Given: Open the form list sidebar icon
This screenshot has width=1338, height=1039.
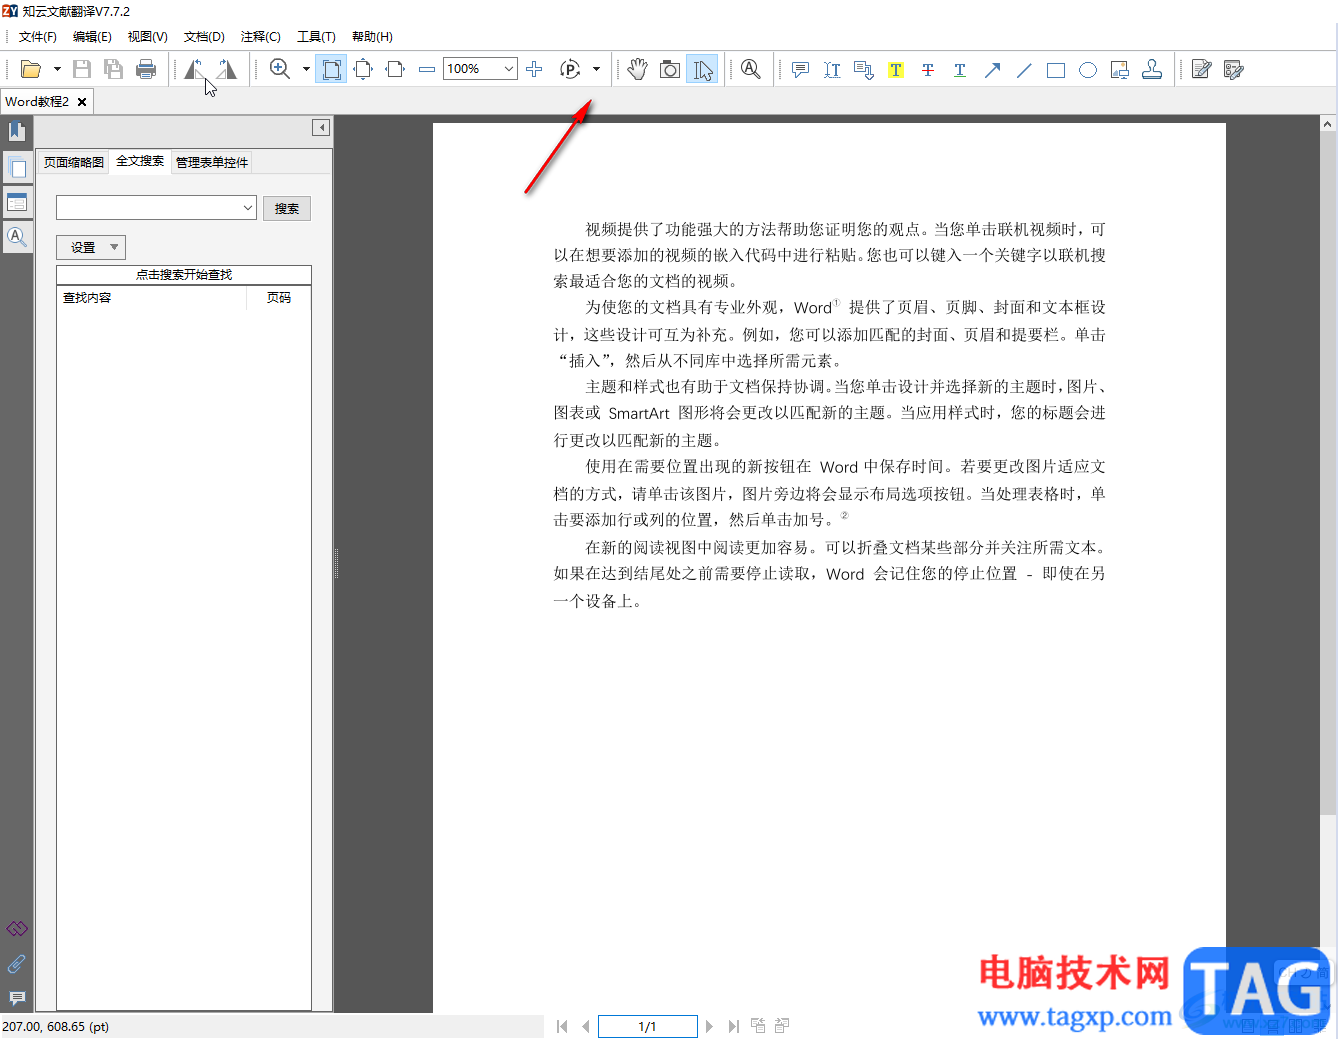Looking at the screenshot, I should pos(17,203).
